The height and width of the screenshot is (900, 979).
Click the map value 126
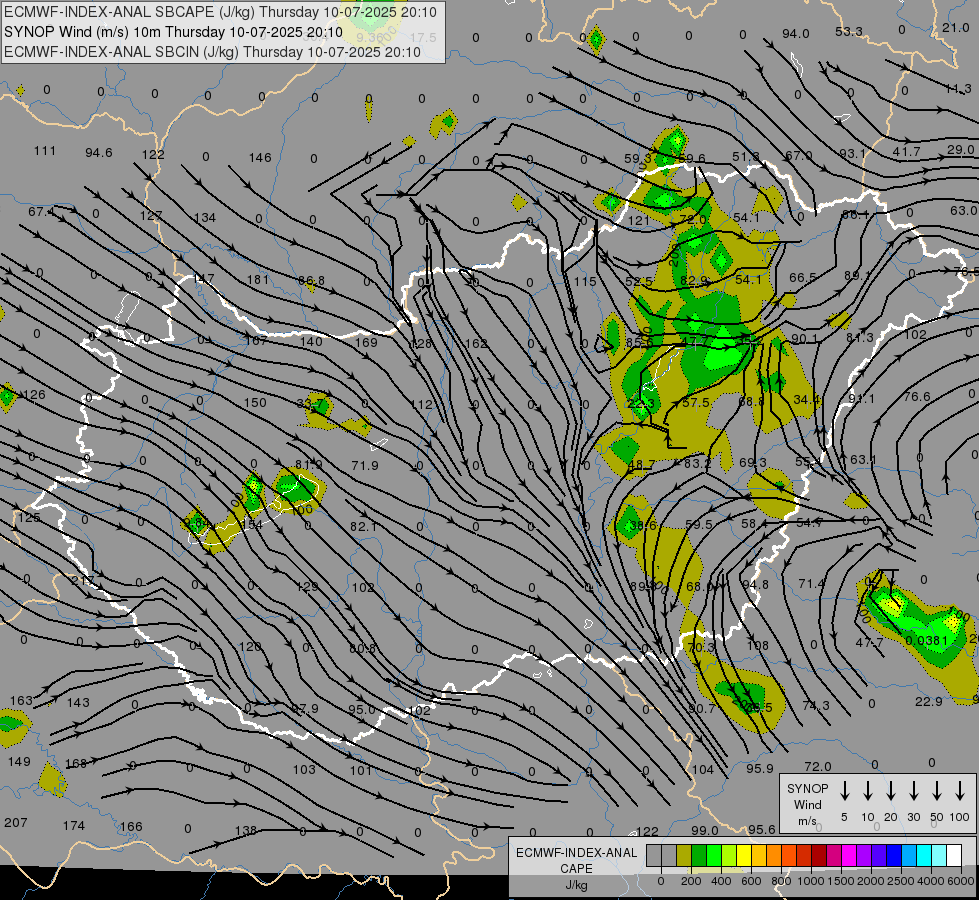click(x=34, y=395)
